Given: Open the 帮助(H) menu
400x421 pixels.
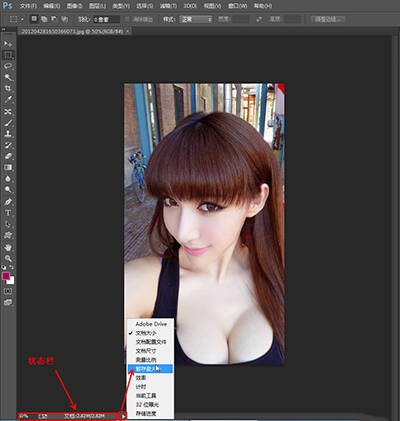Looking at the screenshot, I should [x=263, y=6].
